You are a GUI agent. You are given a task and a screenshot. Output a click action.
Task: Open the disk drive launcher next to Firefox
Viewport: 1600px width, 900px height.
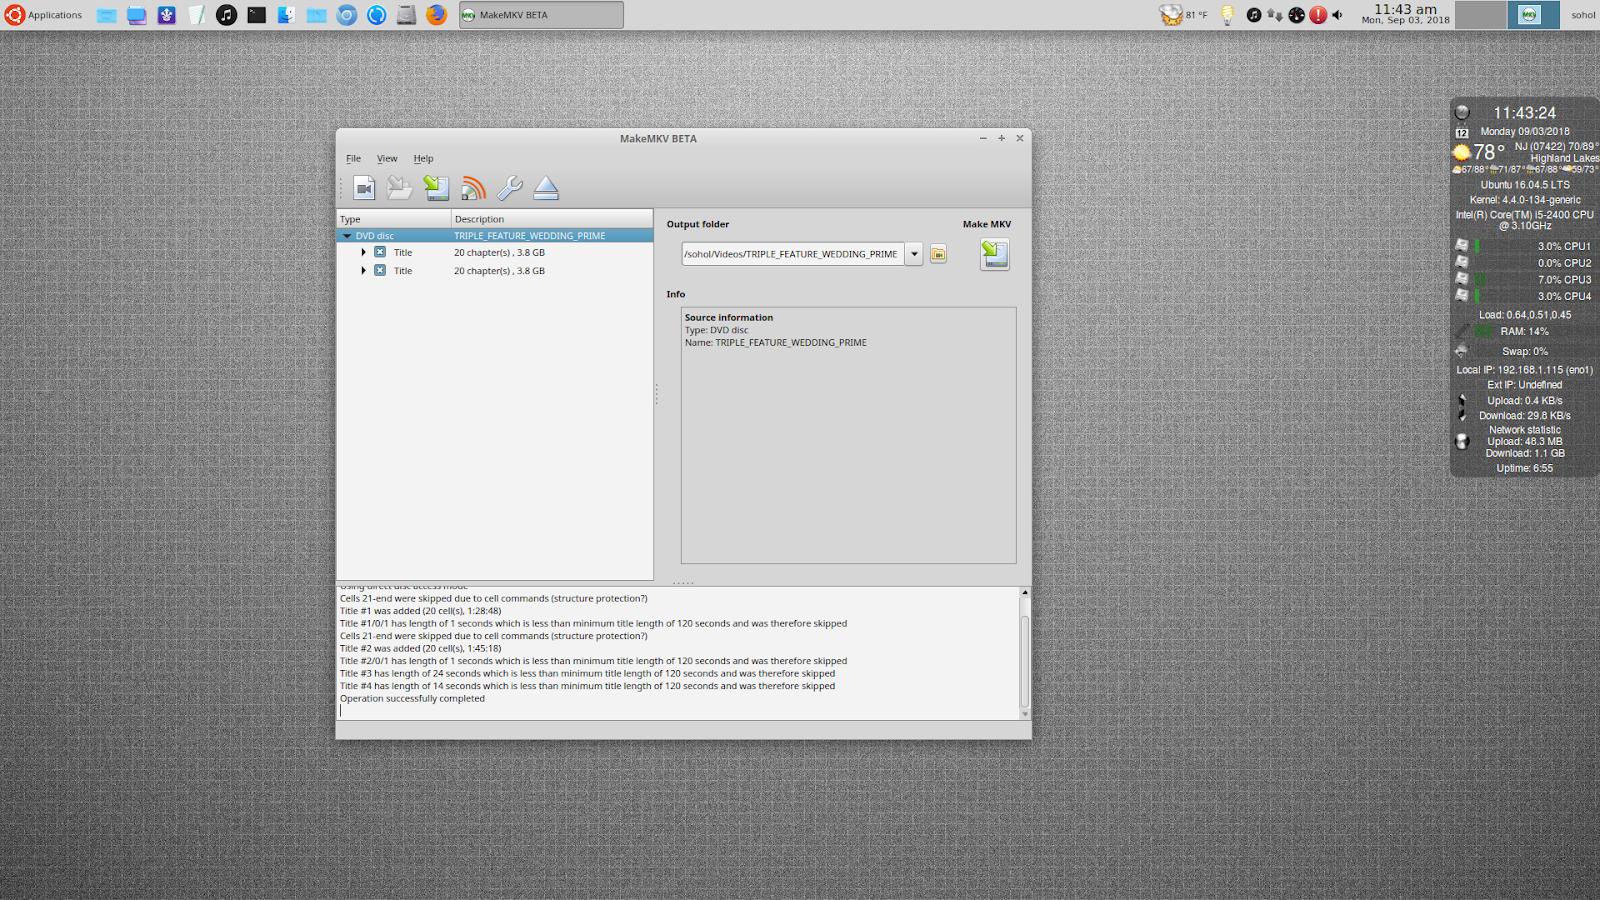click(x=406, y=15)
